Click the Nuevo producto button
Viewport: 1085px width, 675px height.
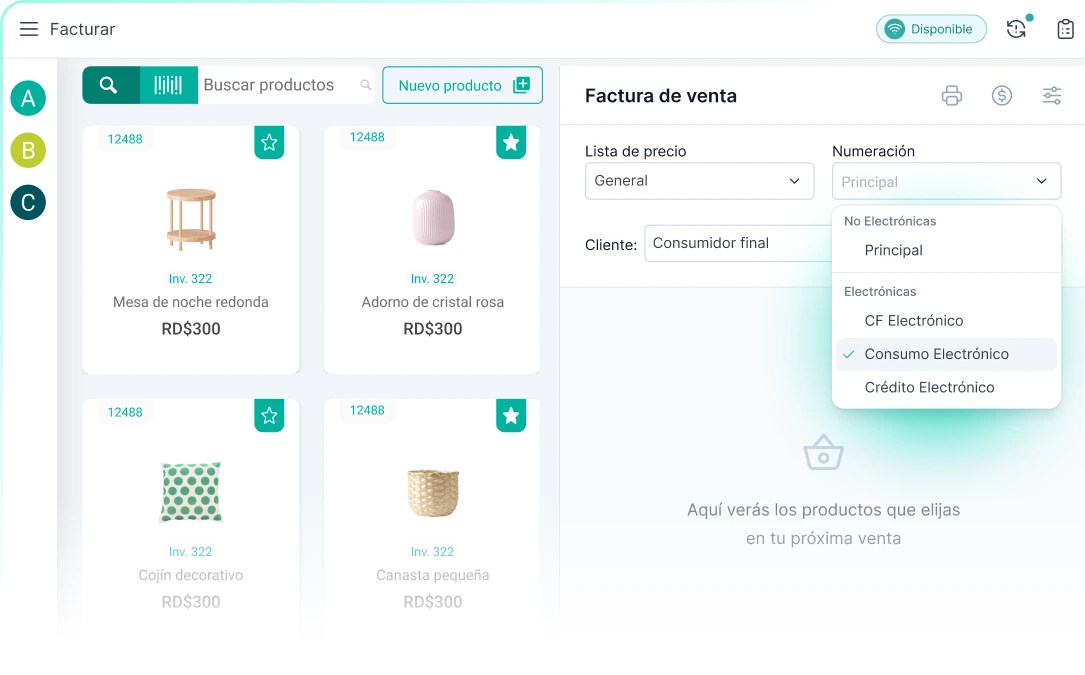462,85
